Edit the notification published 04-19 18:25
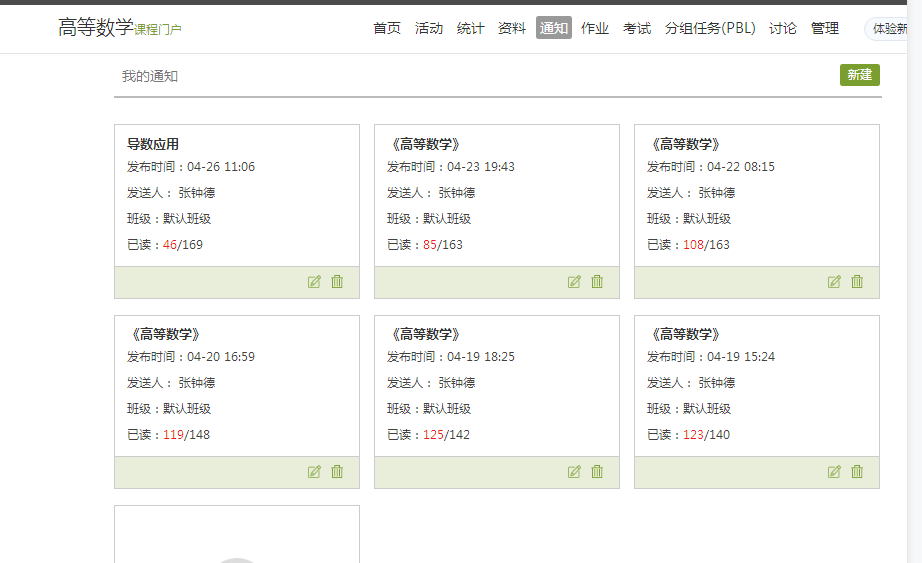Image resolution: width=922 pixels, height=563 pixels. (574, 472)
